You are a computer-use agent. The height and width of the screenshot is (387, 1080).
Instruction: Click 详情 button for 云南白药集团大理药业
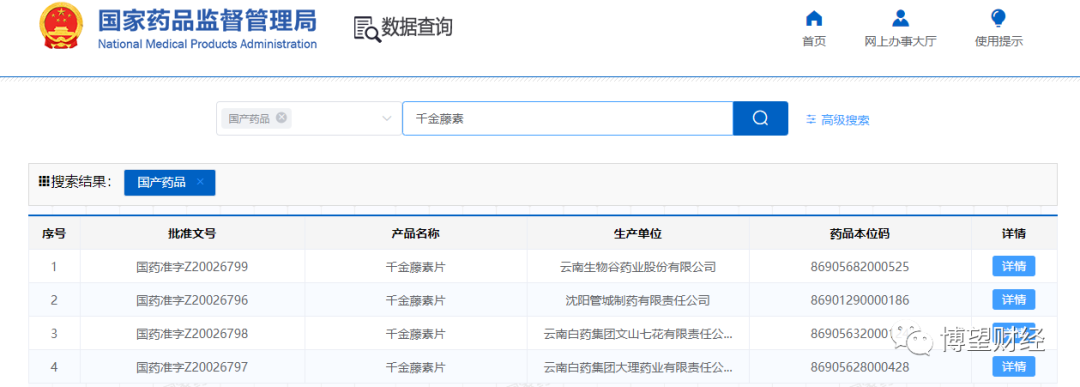1013,366
